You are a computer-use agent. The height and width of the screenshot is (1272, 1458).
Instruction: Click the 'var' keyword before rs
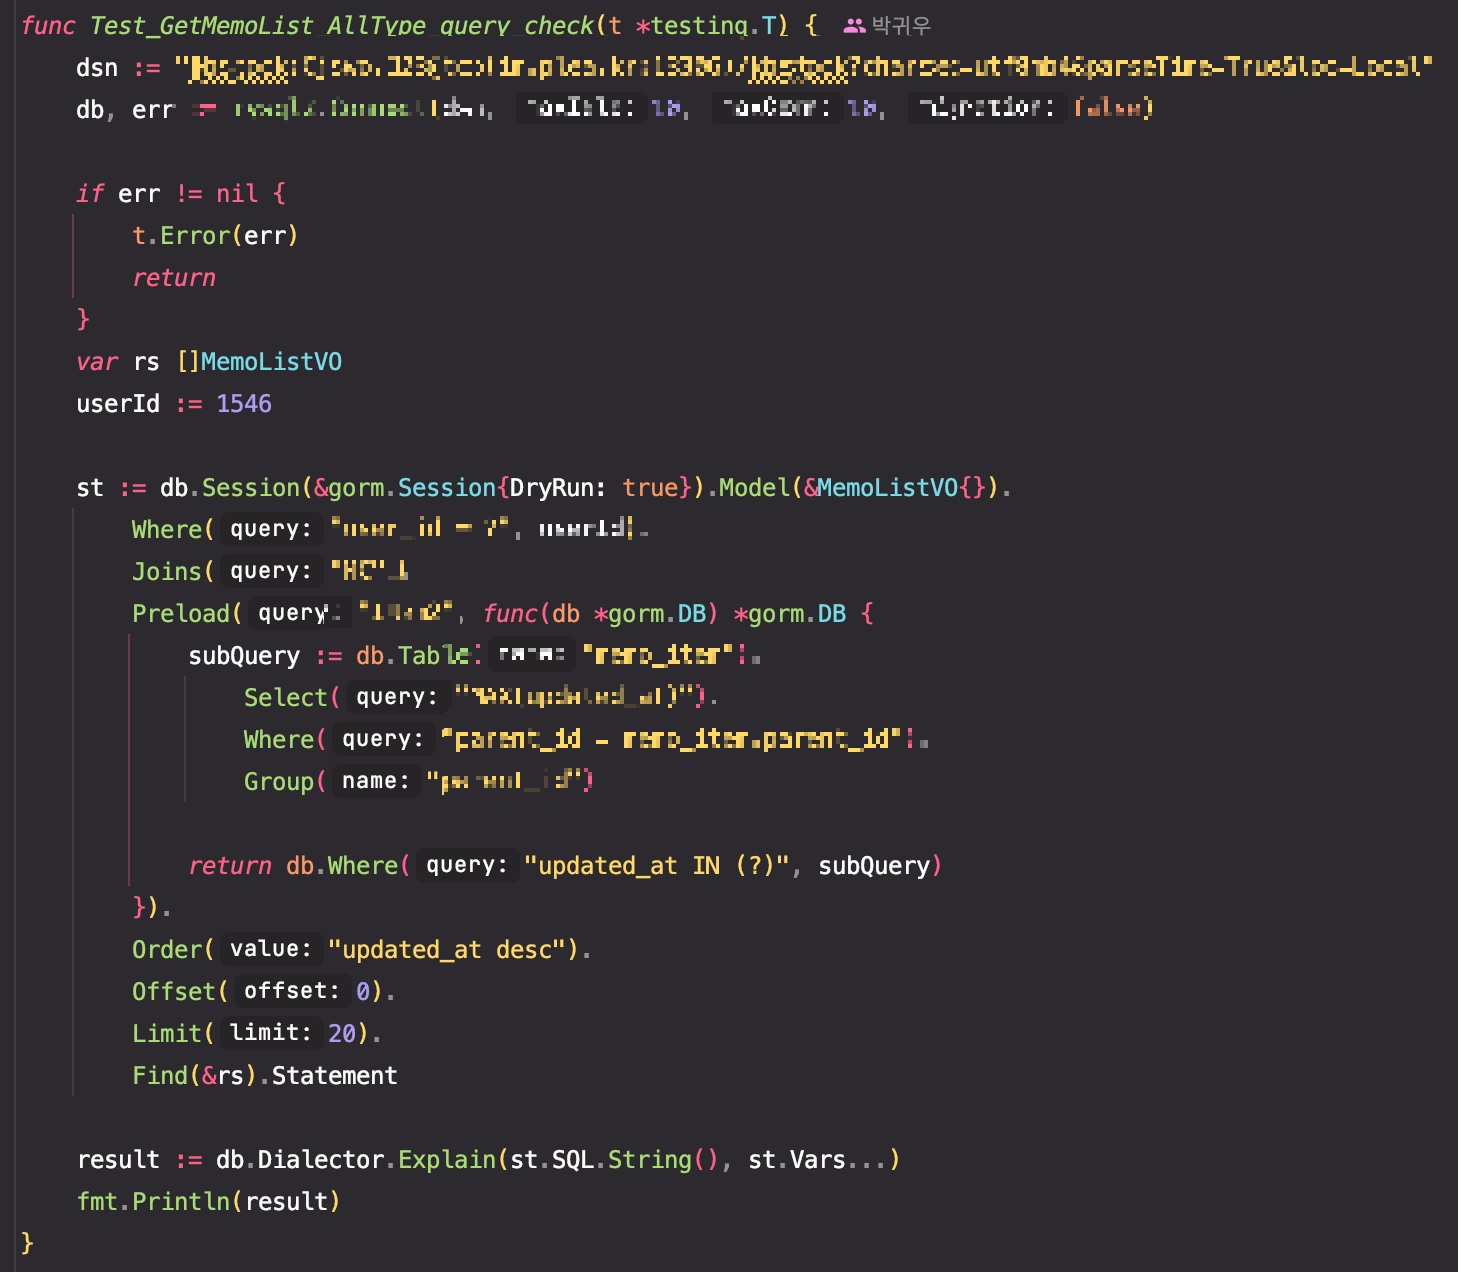[x=97, y=362]
